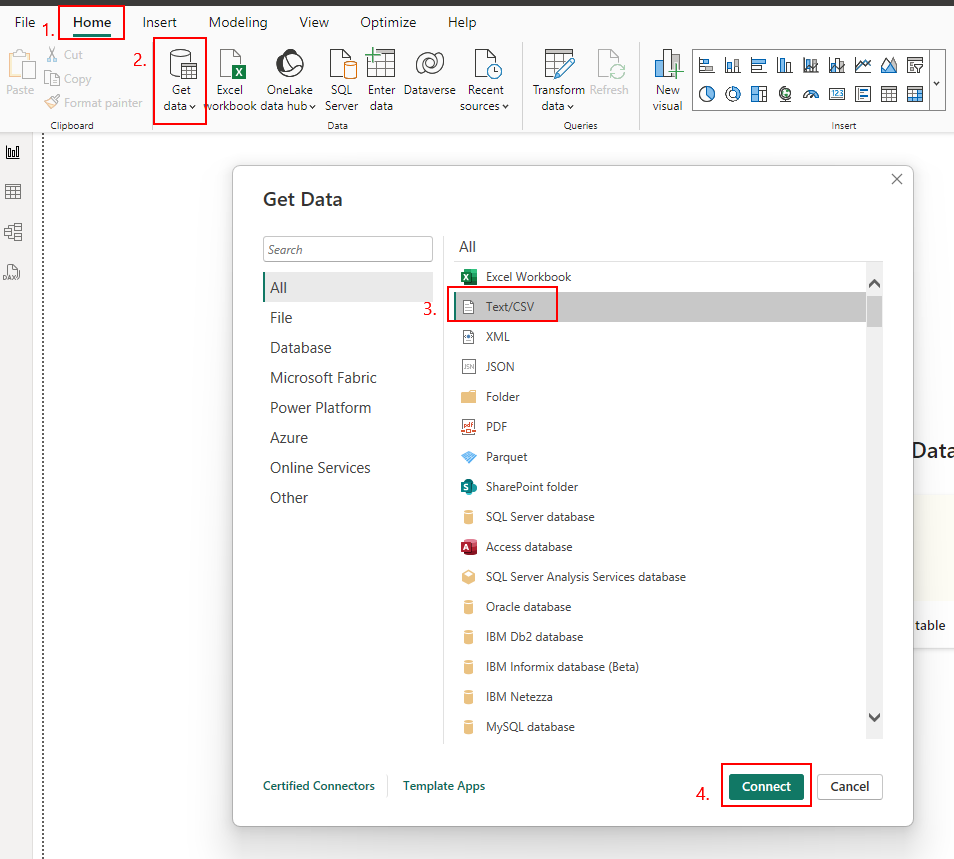Add a New visual from ribbon

point(667,81)
